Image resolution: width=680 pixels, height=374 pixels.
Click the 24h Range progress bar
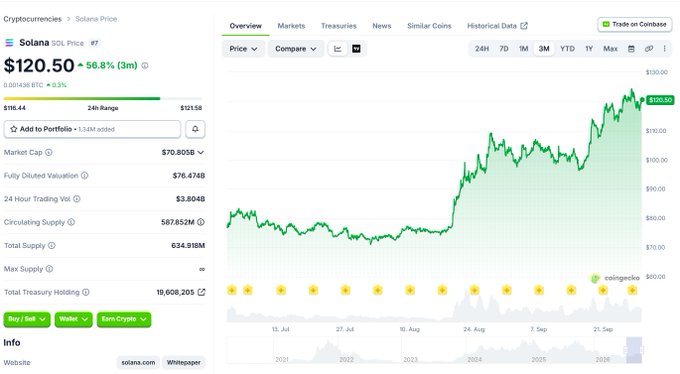103,98
